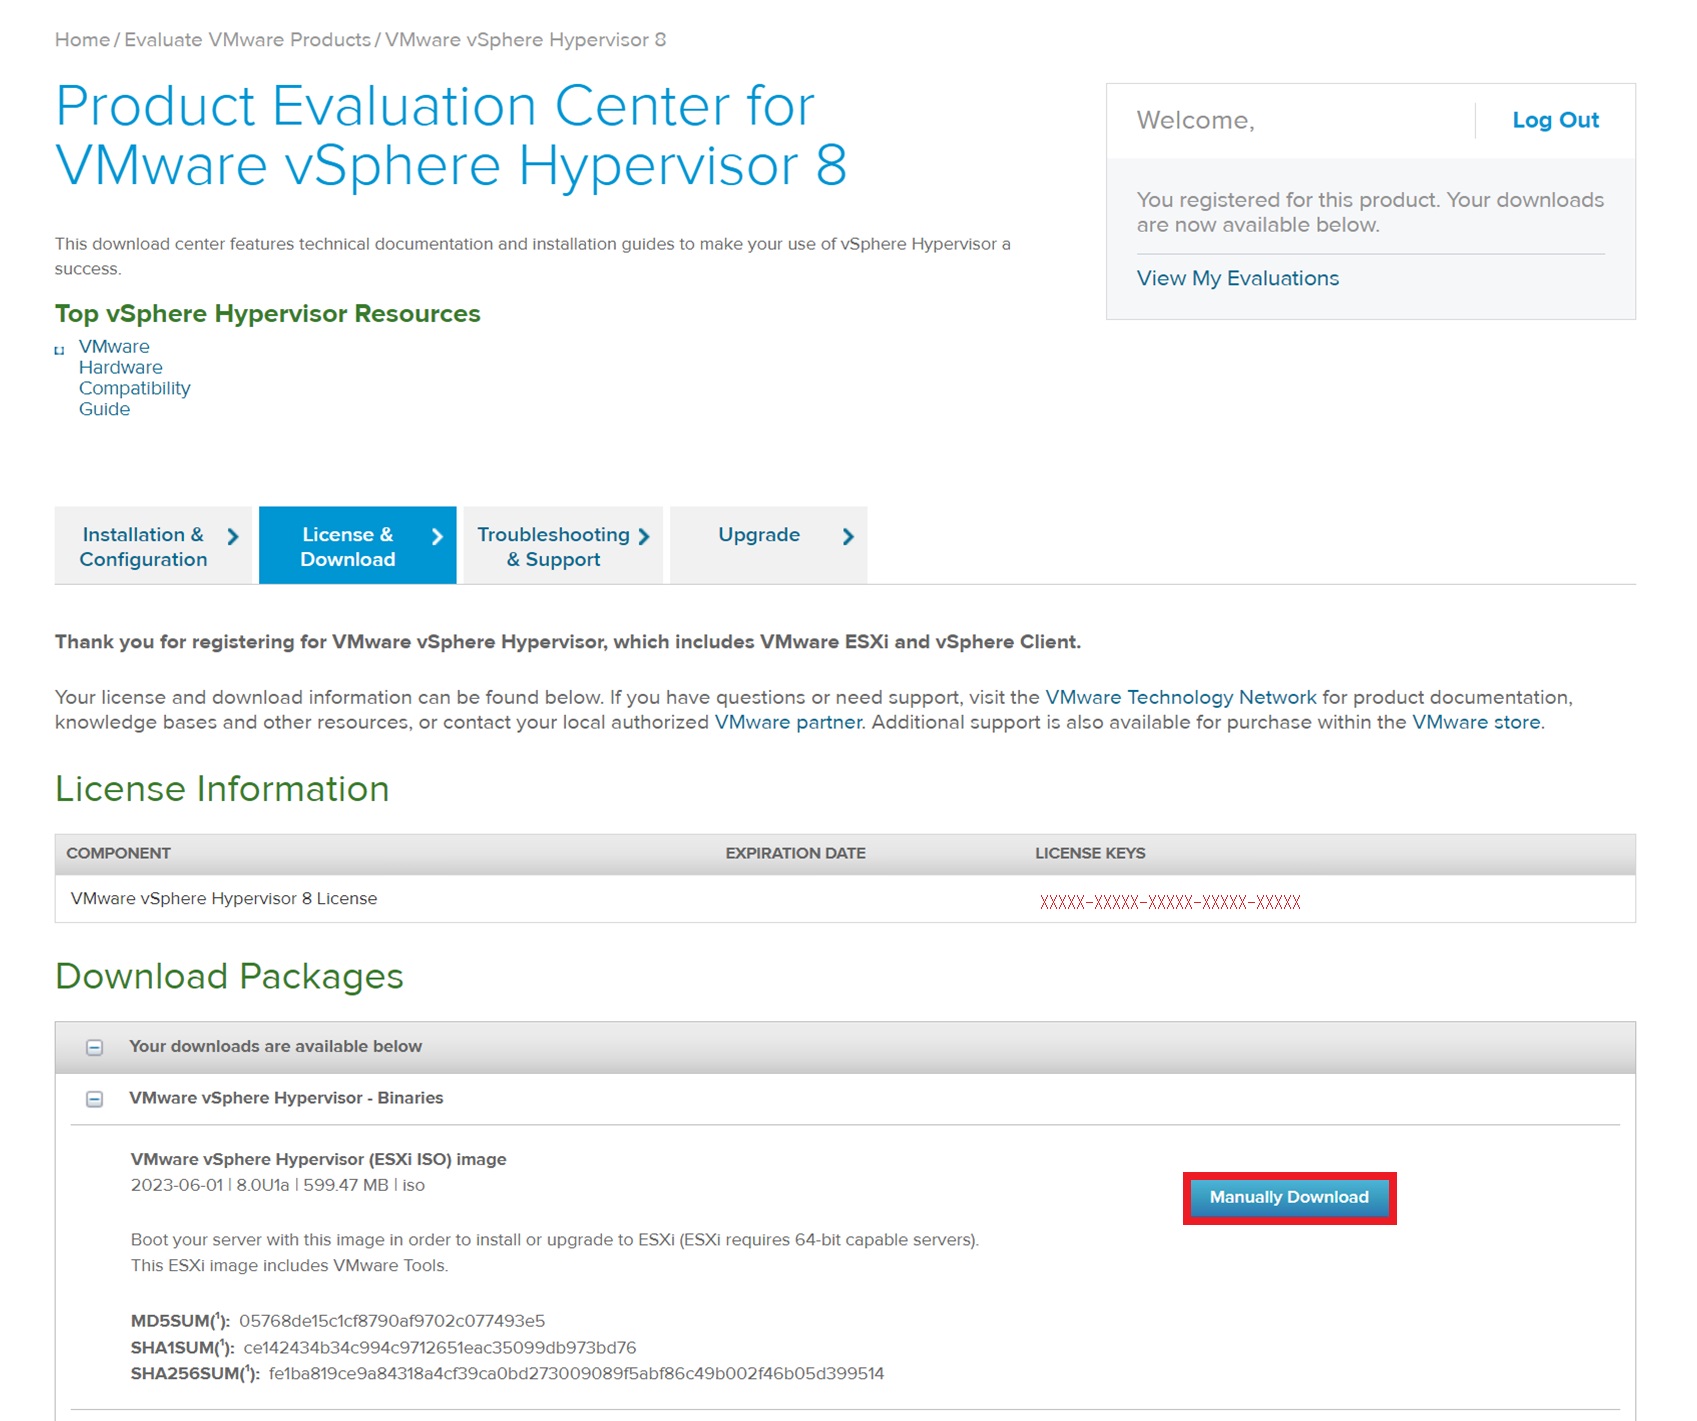
Task: Switch to the Upgrade tab
Action: (768, 546)
